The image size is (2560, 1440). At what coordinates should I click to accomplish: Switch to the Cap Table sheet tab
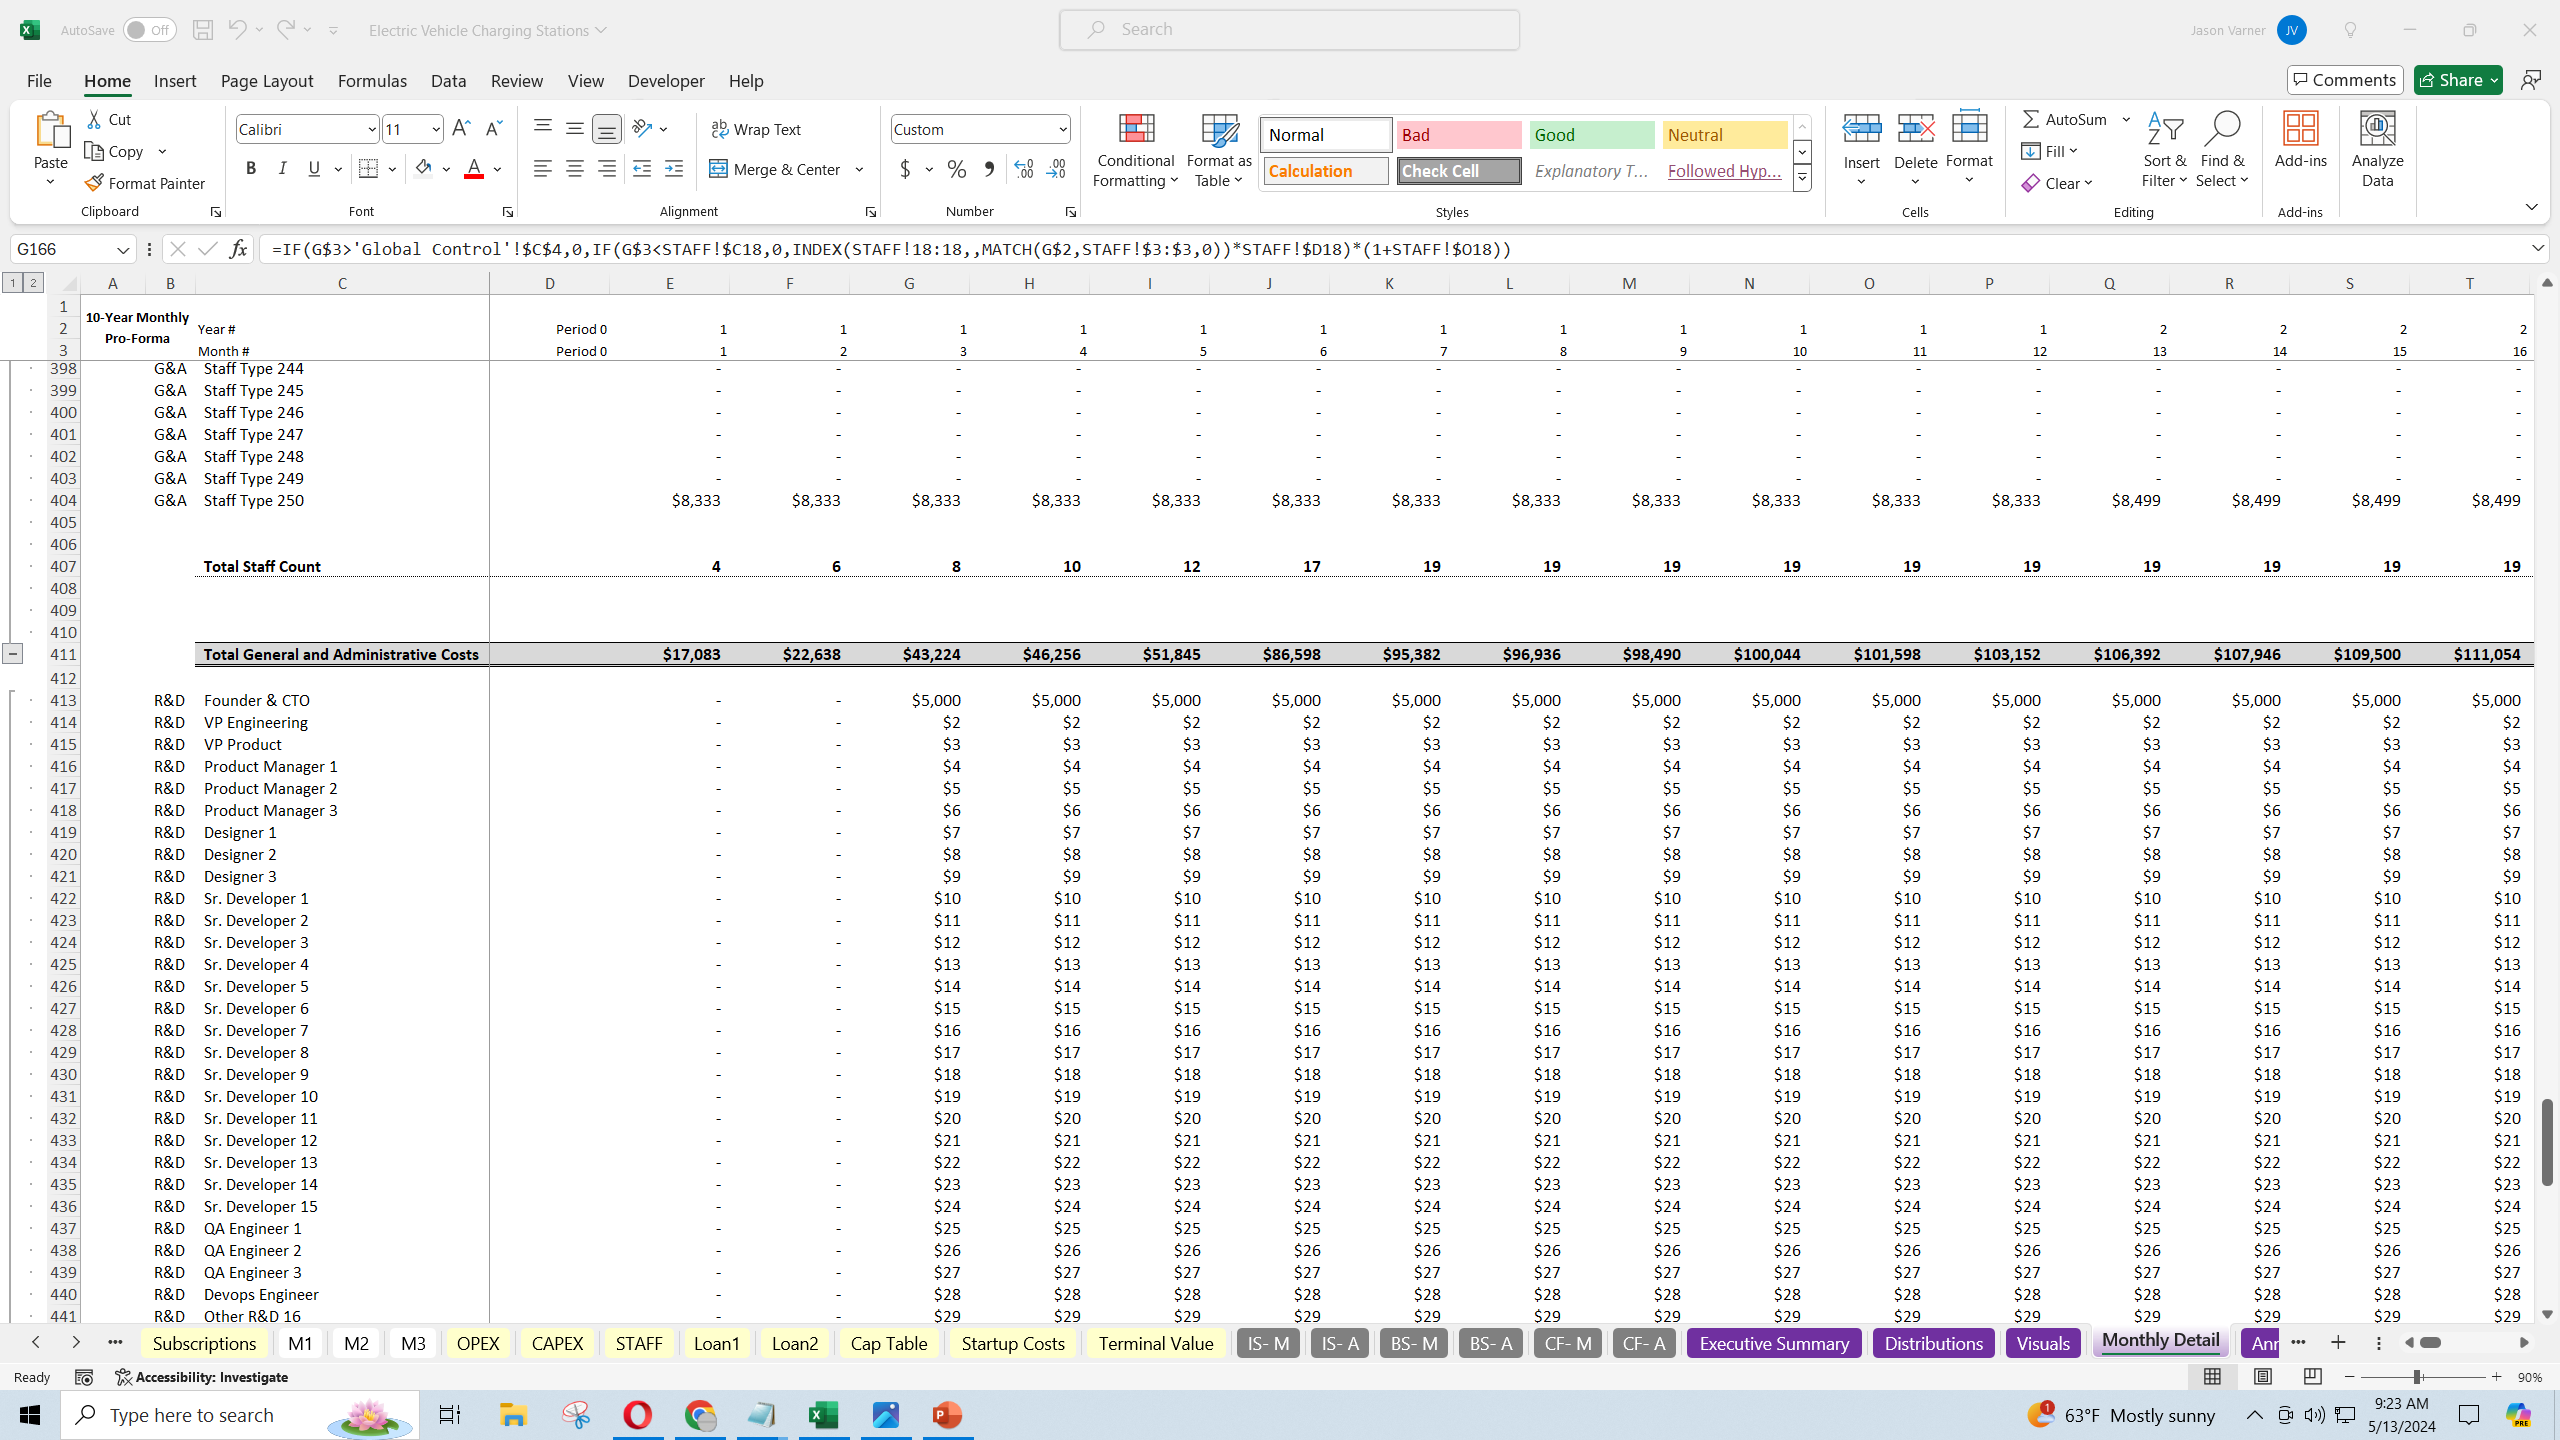point(888,1343)
